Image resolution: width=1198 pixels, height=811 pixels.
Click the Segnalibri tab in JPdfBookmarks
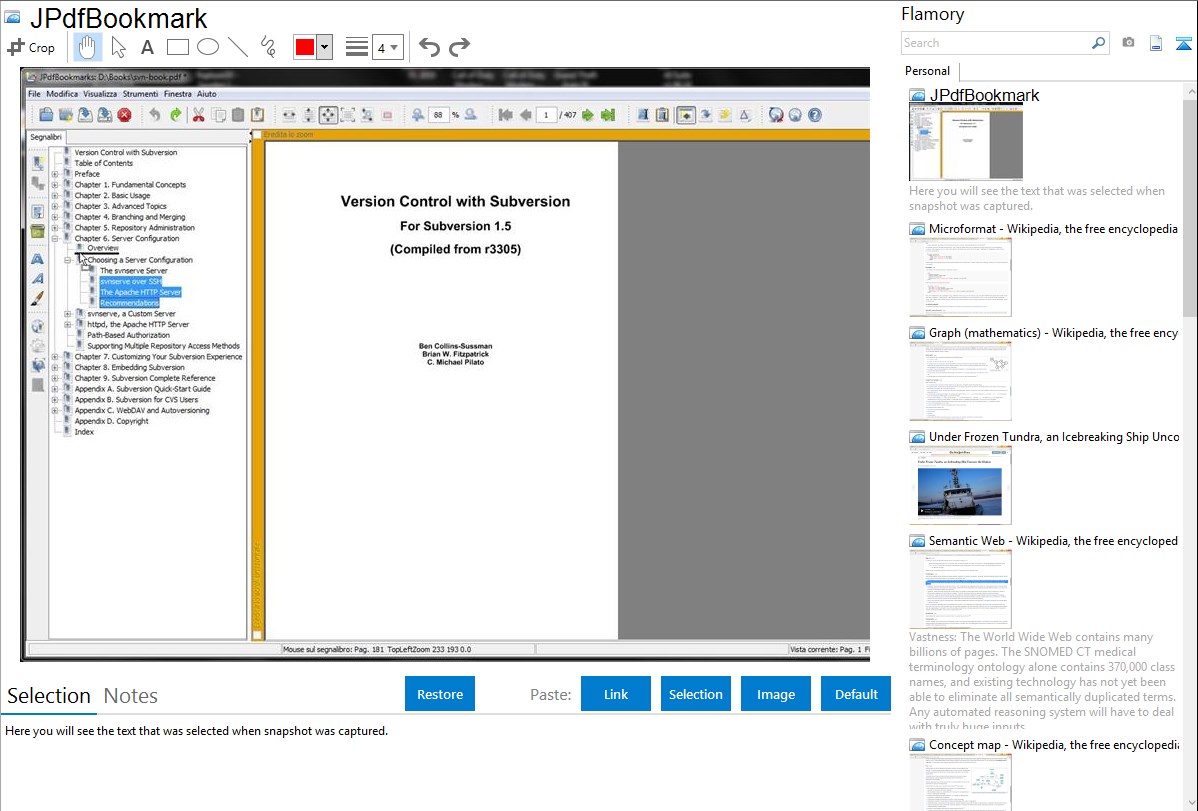(x=46, y=137)
